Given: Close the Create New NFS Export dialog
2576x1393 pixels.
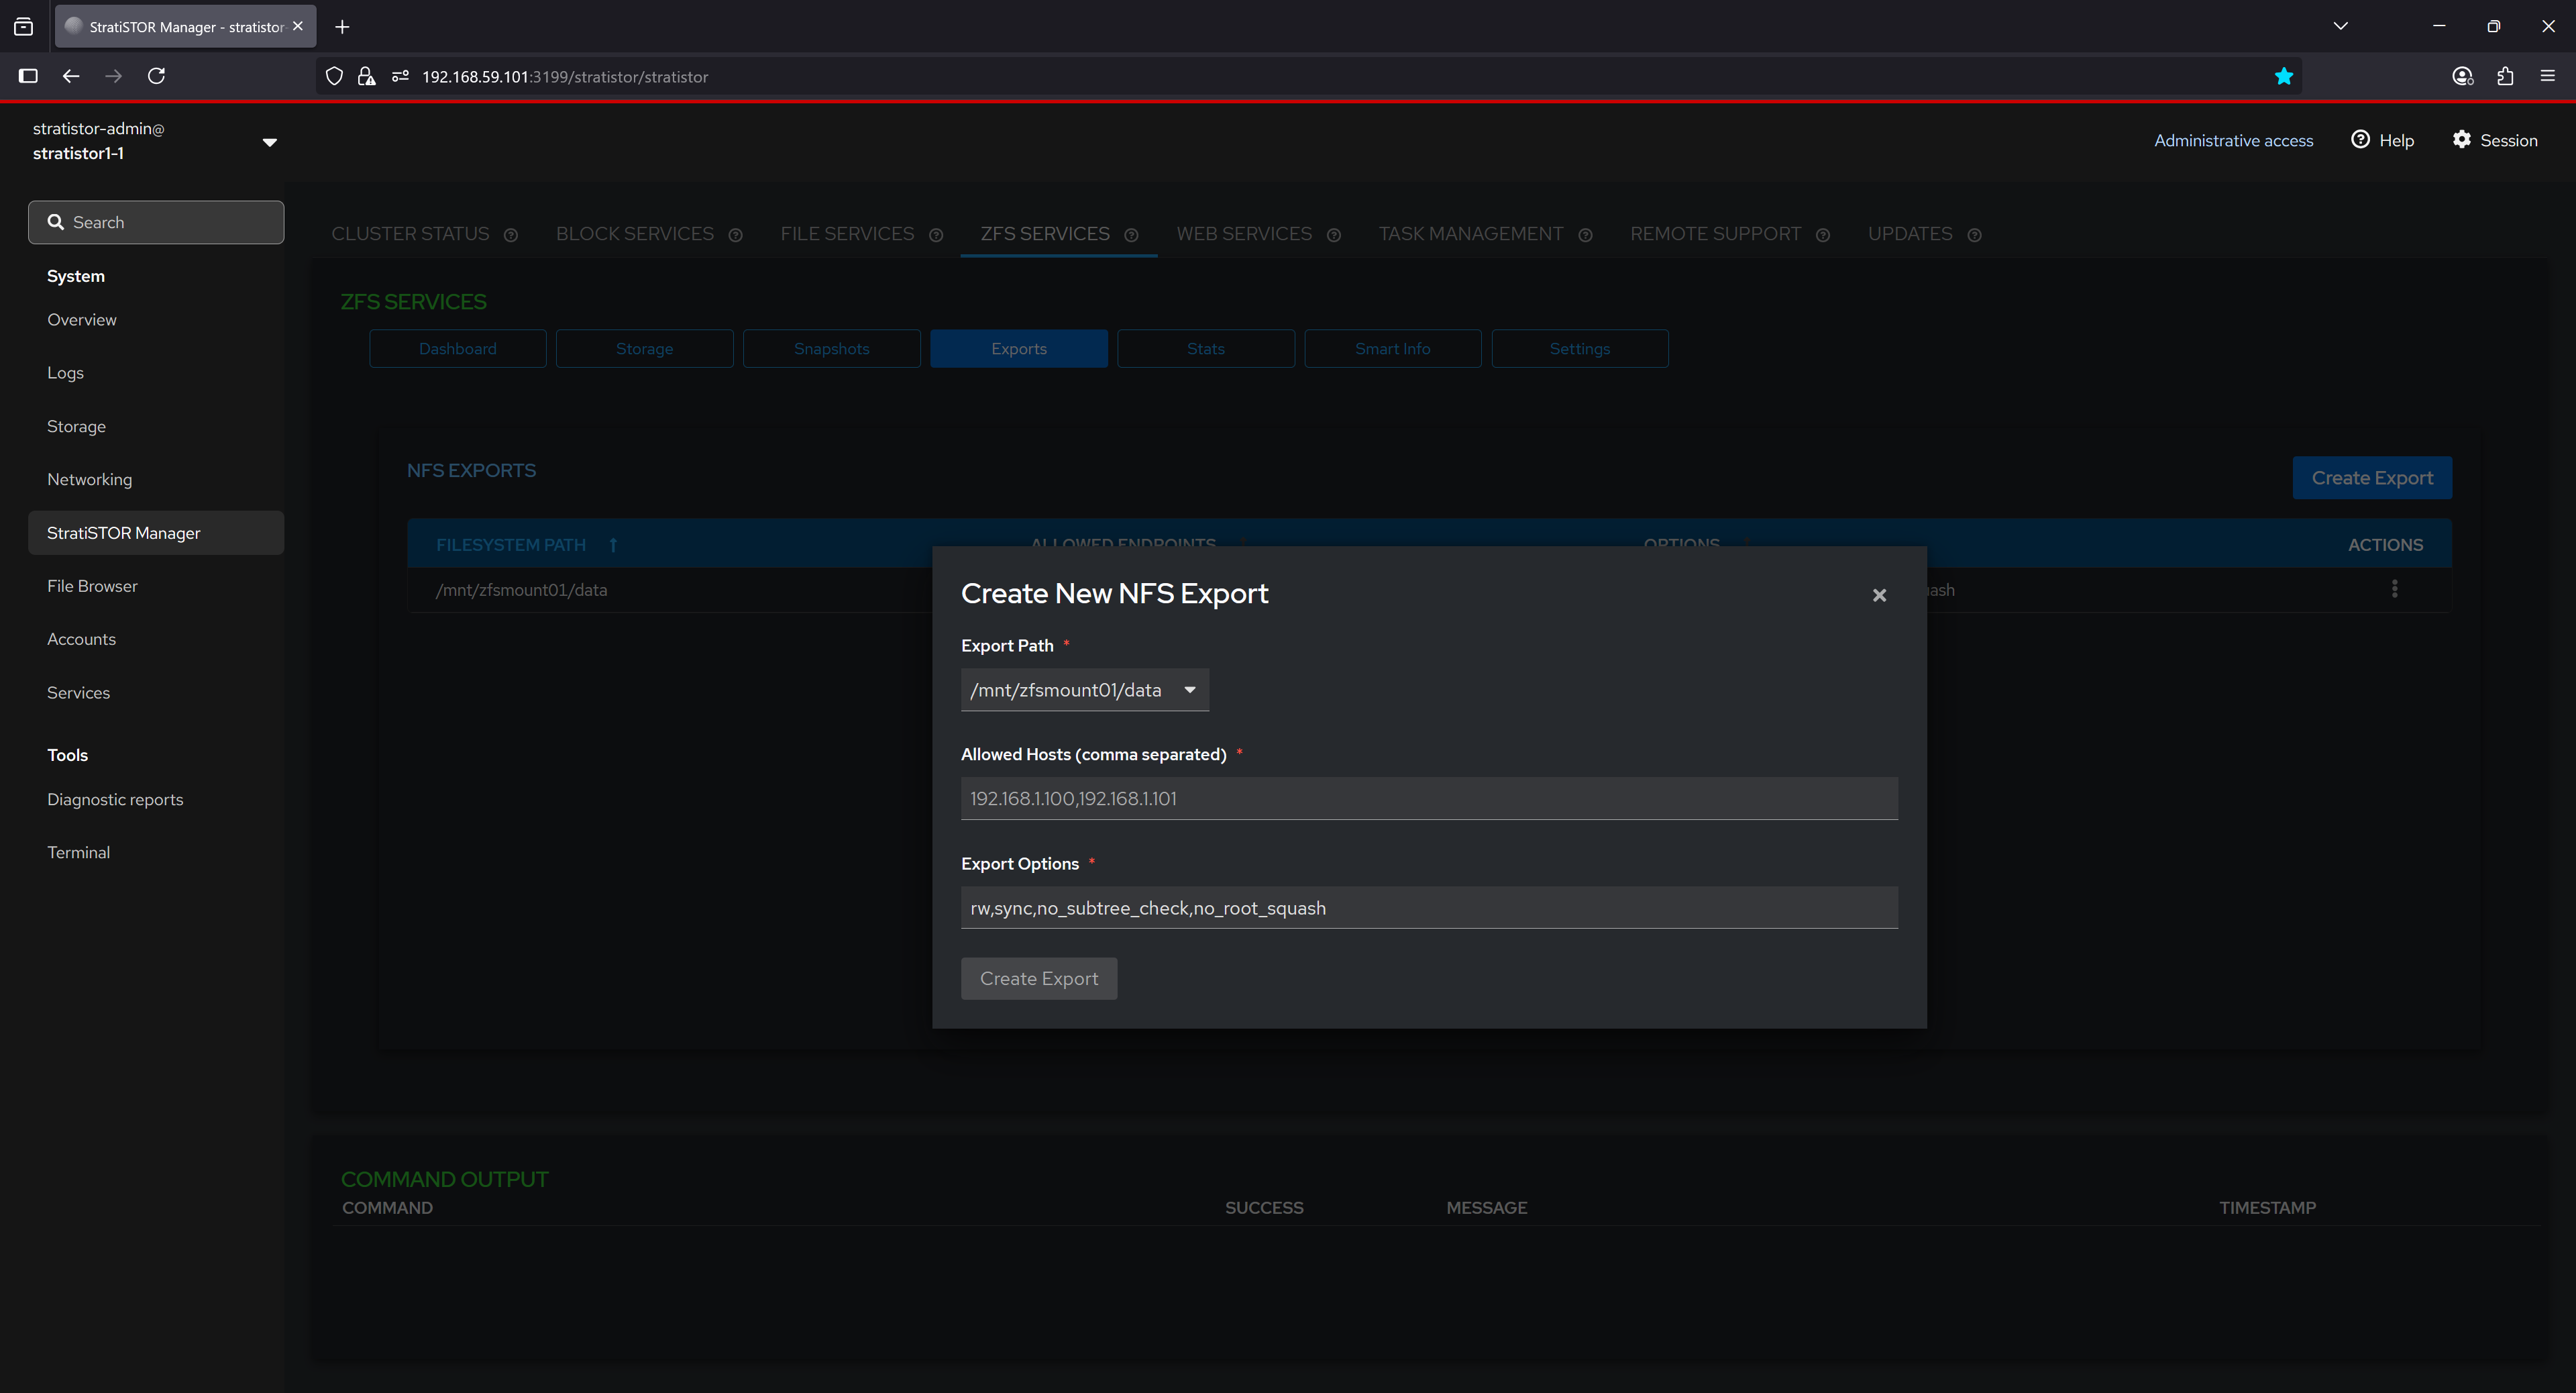Looking at the screenshot, I should click(1879, 595).
